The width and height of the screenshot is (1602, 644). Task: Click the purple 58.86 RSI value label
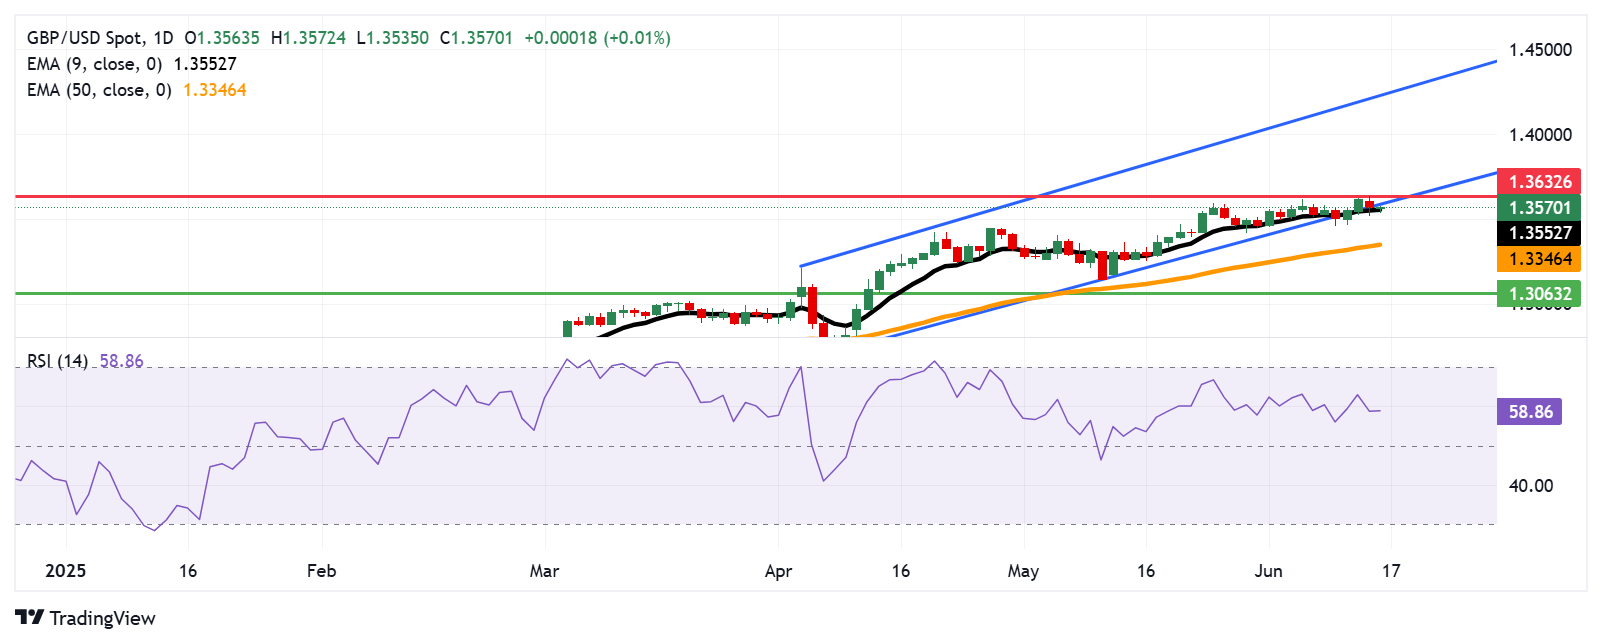click(1530, 412)
